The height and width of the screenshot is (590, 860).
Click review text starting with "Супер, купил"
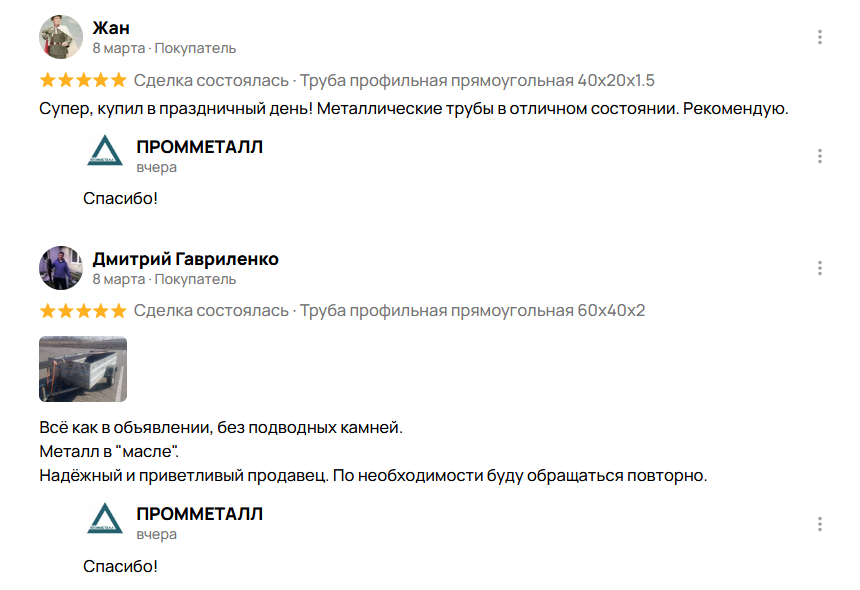tap(414, 109)
